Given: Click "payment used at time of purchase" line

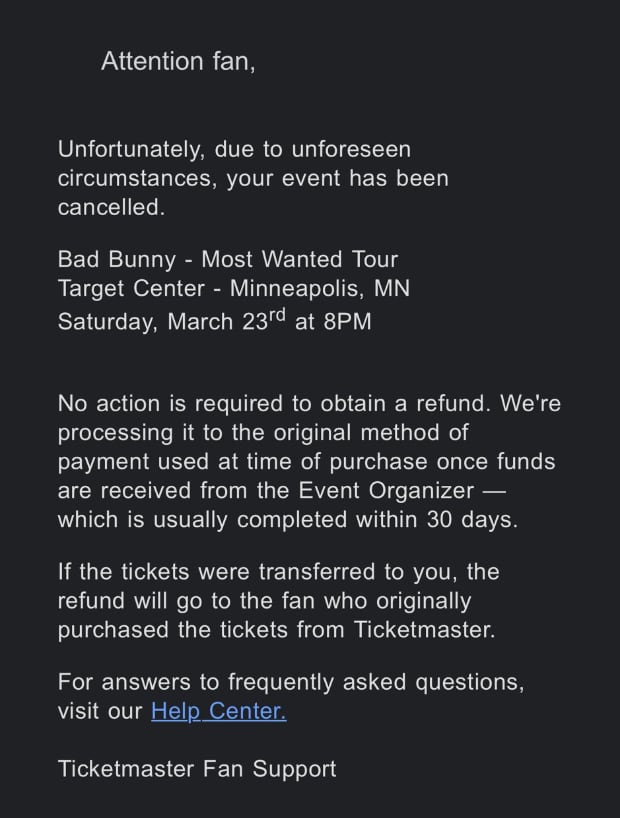Looking at the screenshot, I should click(x=306, y=462).
